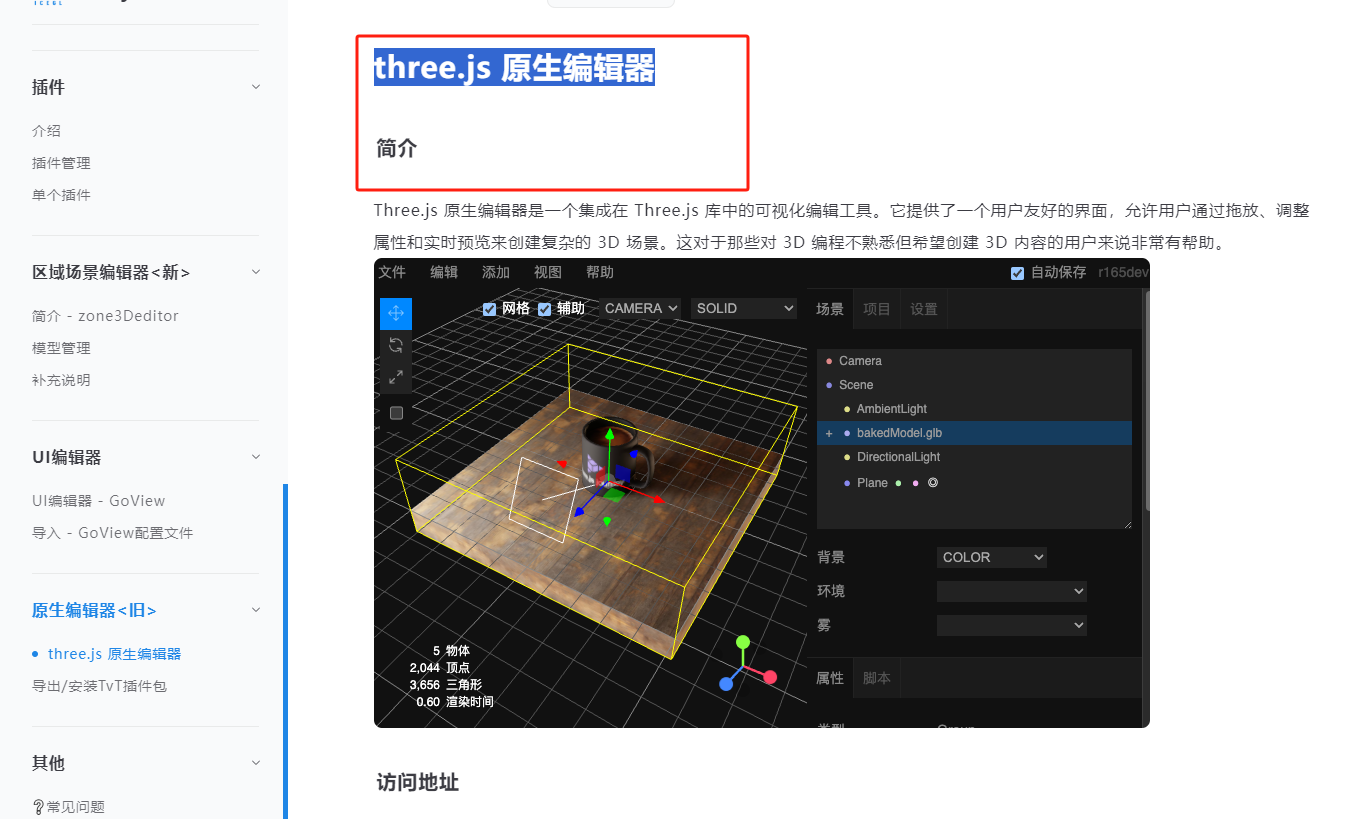The width and height of the screenshot is (1358, 819).
Task: Open the 文件 menu in the editor
Action: (x=392, y=272)
